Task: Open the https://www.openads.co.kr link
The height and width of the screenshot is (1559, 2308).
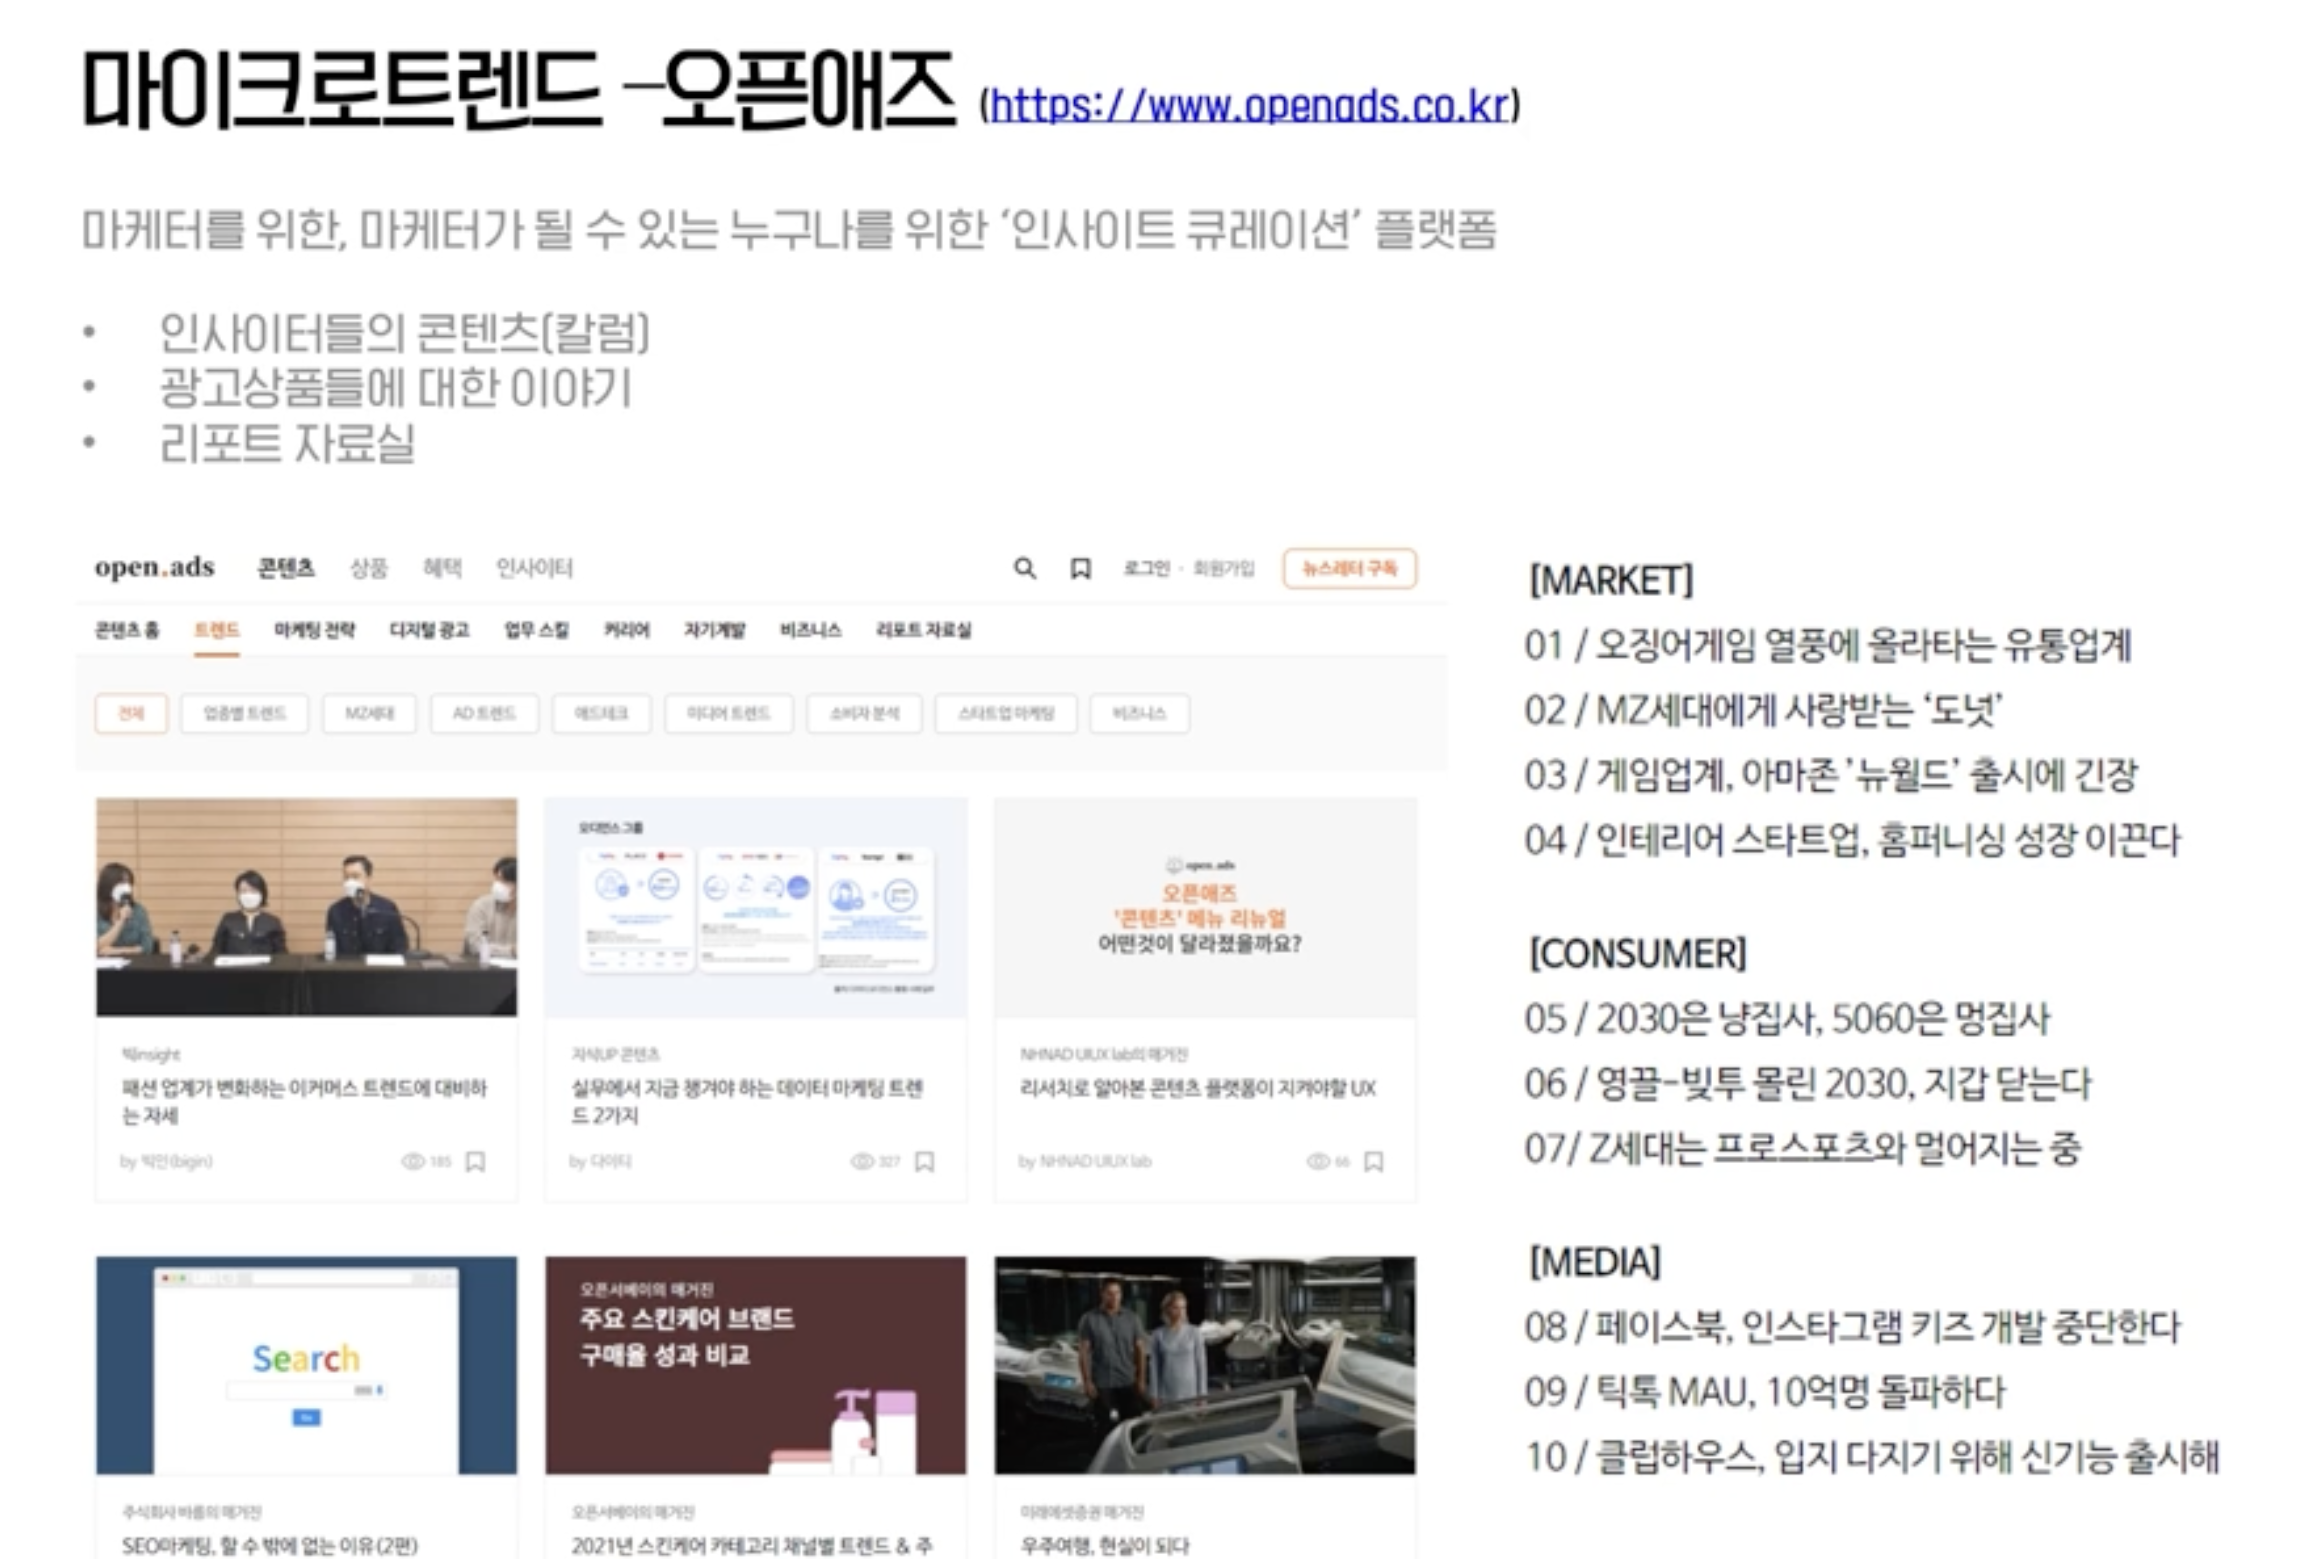Action: pyautogui.click(x=1249, y=106)
